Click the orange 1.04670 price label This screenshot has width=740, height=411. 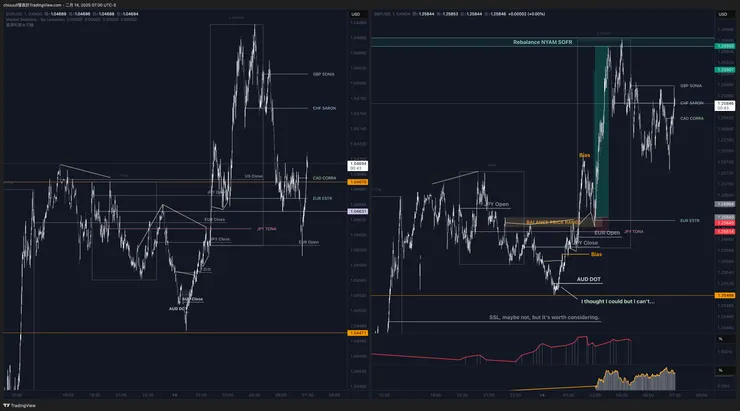click(x=358, y=182)
